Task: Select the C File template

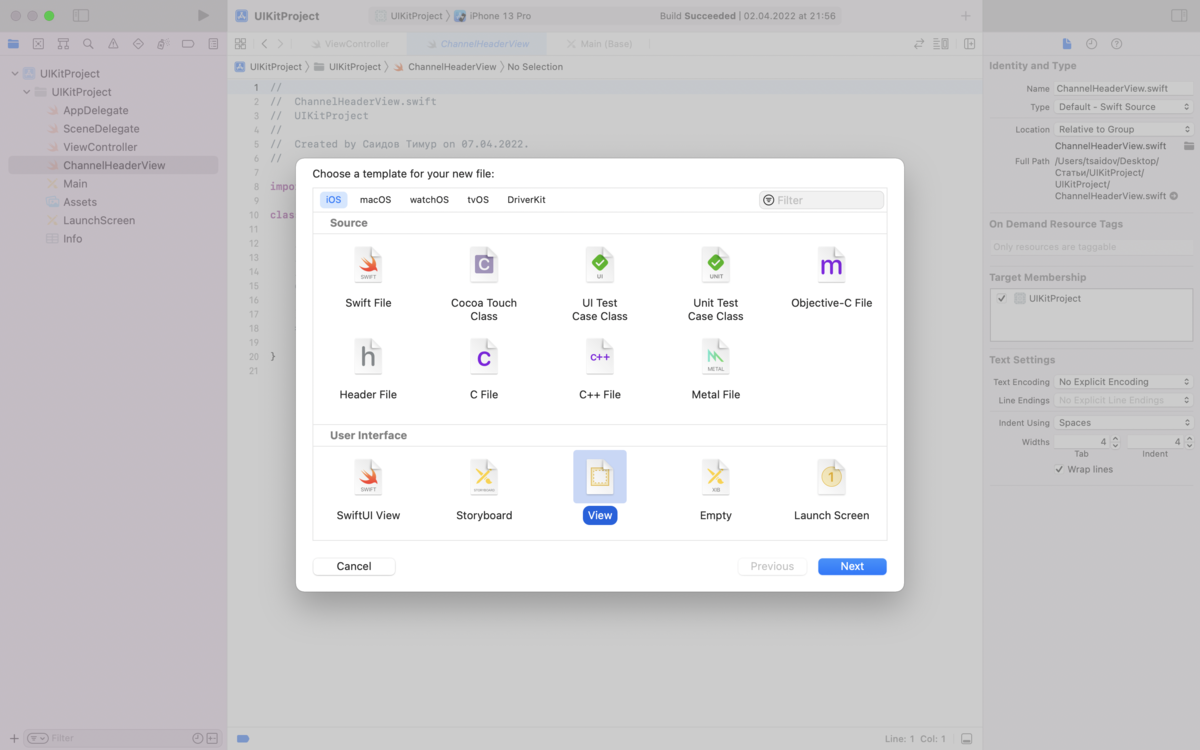Action: (x=484, y=369)
